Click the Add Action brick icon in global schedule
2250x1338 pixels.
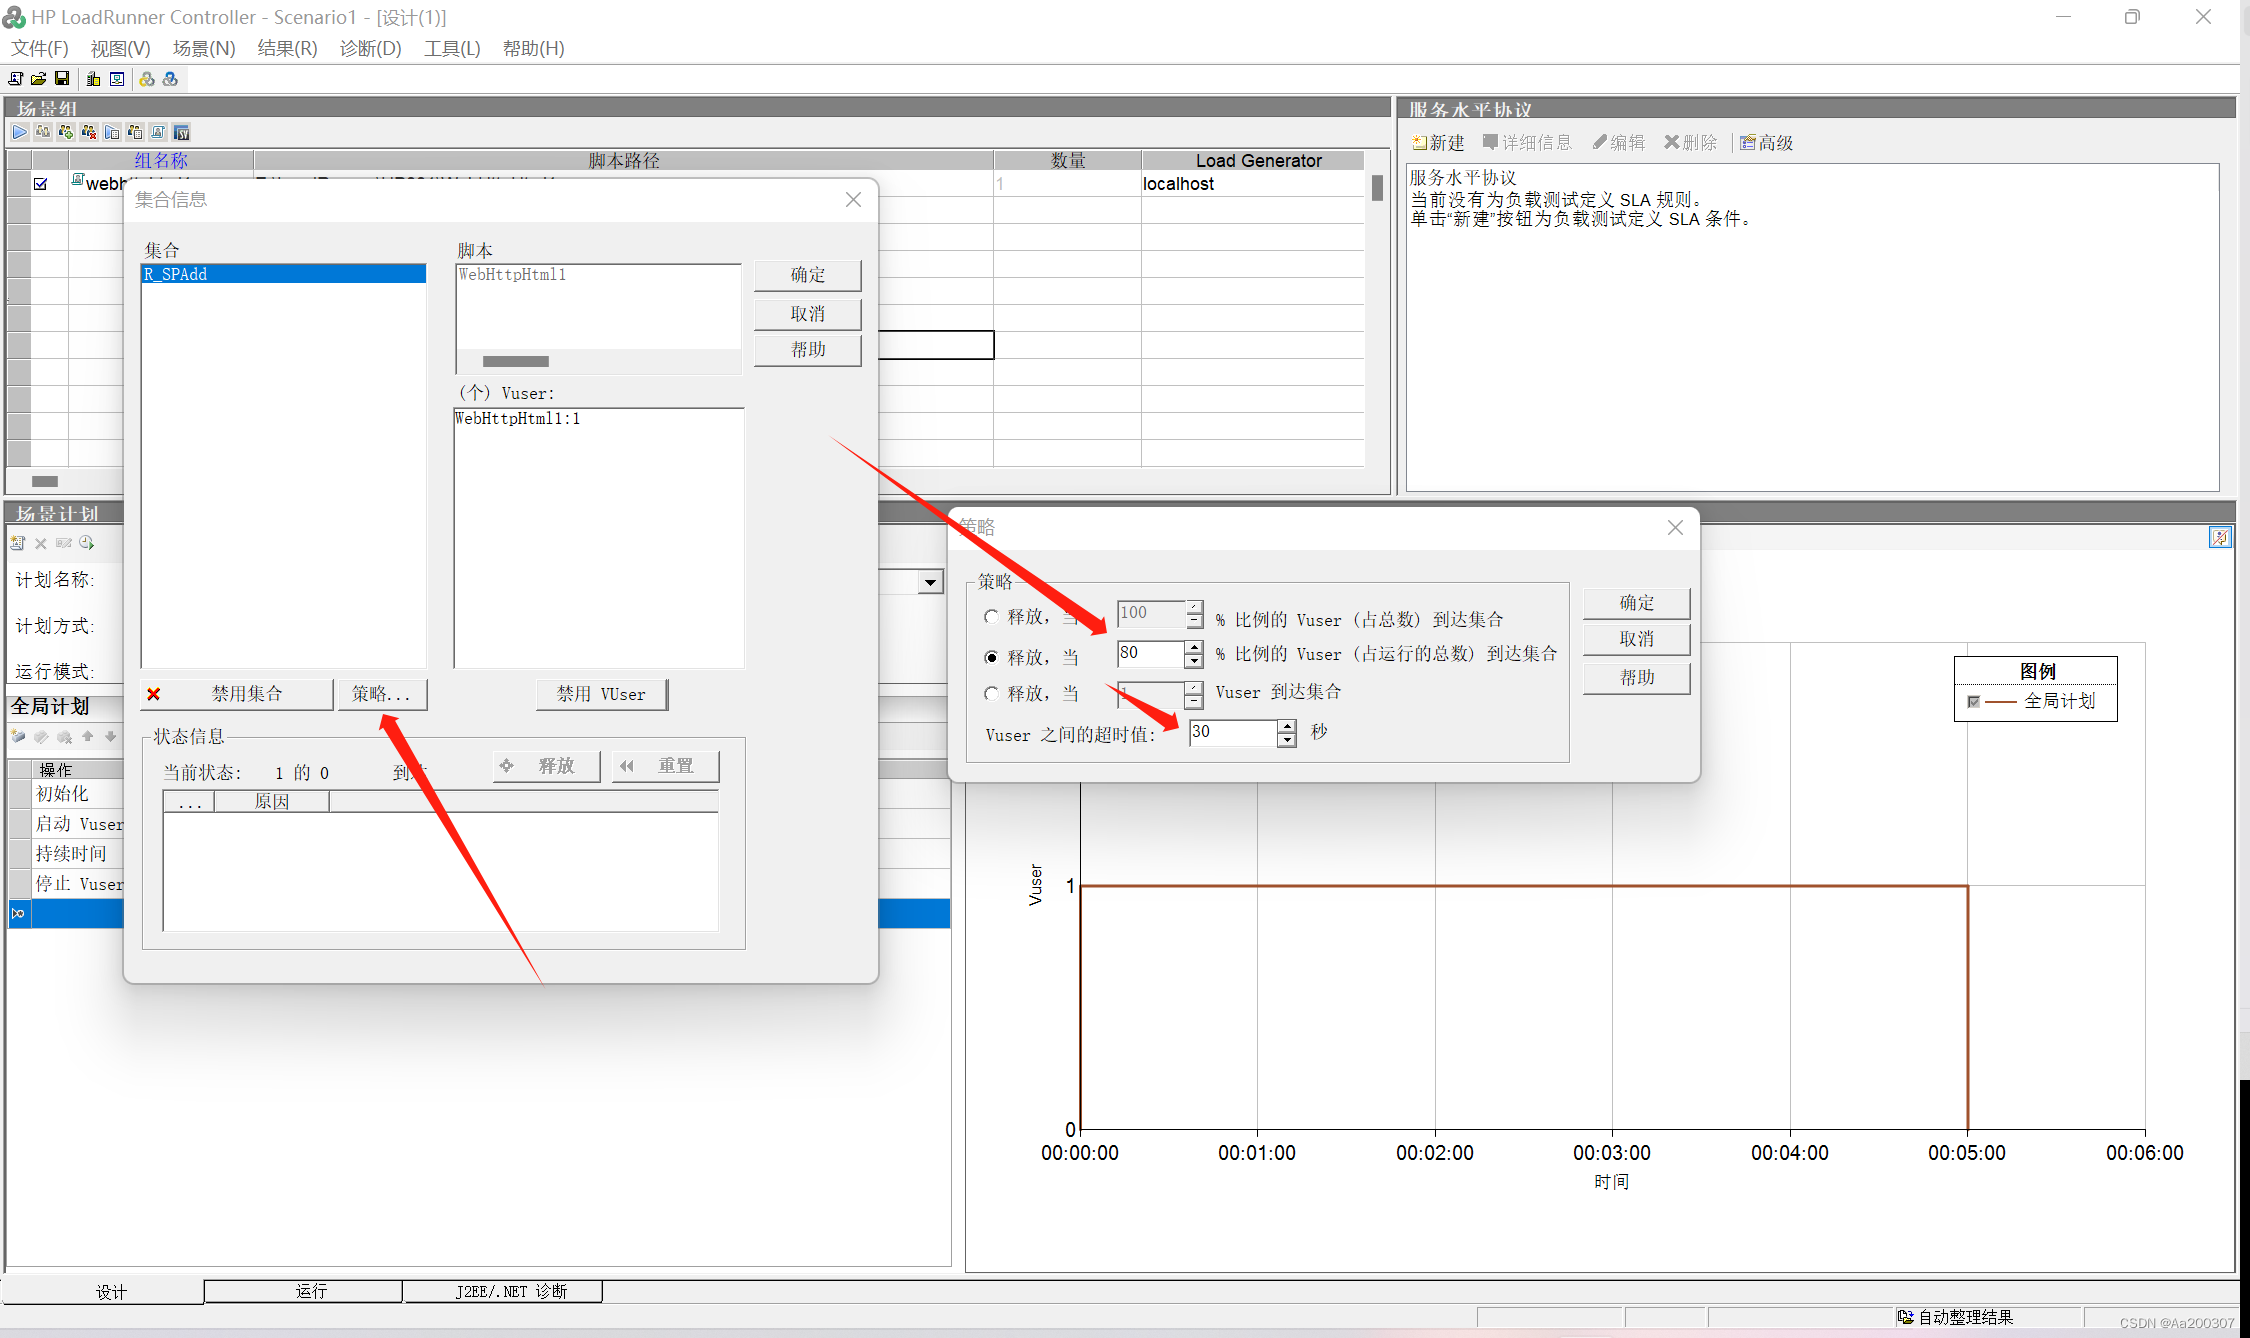point(18,737)
